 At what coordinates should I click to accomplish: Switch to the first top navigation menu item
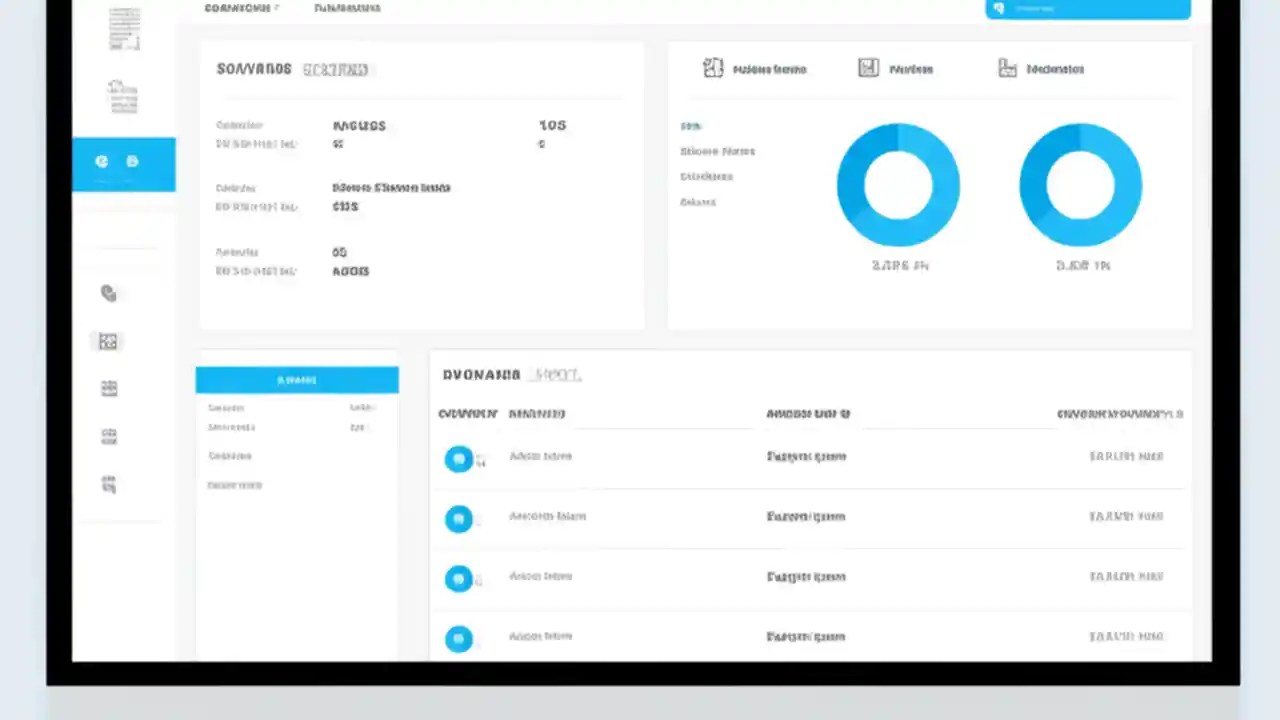(237, 7)
